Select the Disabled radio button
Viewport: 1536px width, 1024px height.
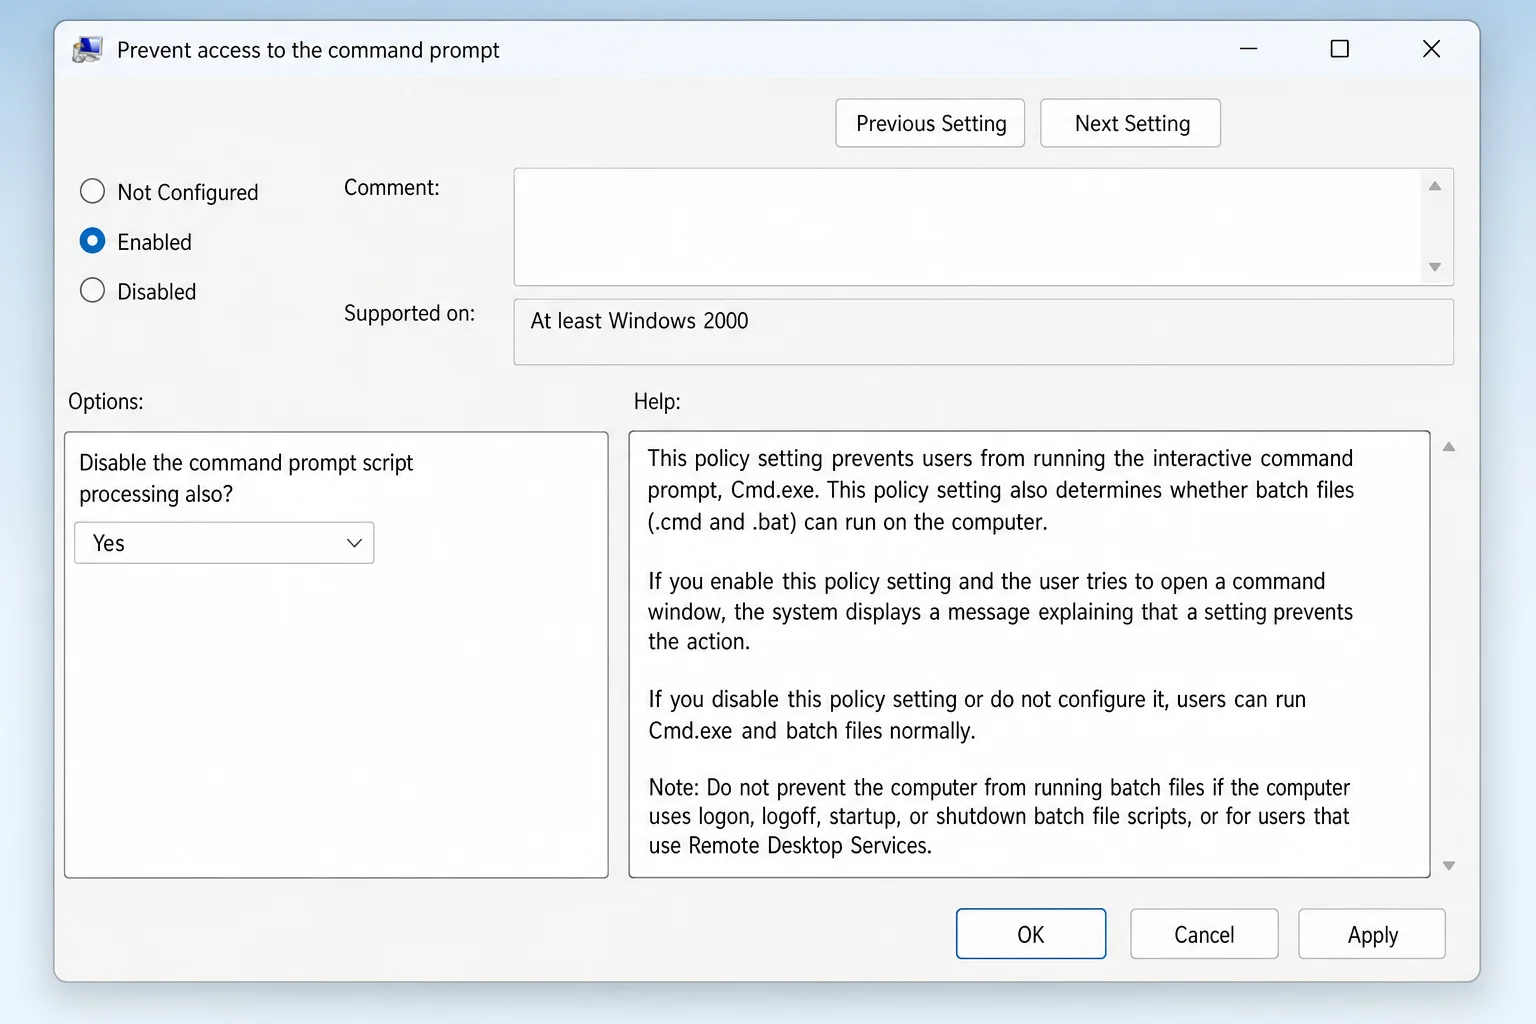[x=92, y=290]
